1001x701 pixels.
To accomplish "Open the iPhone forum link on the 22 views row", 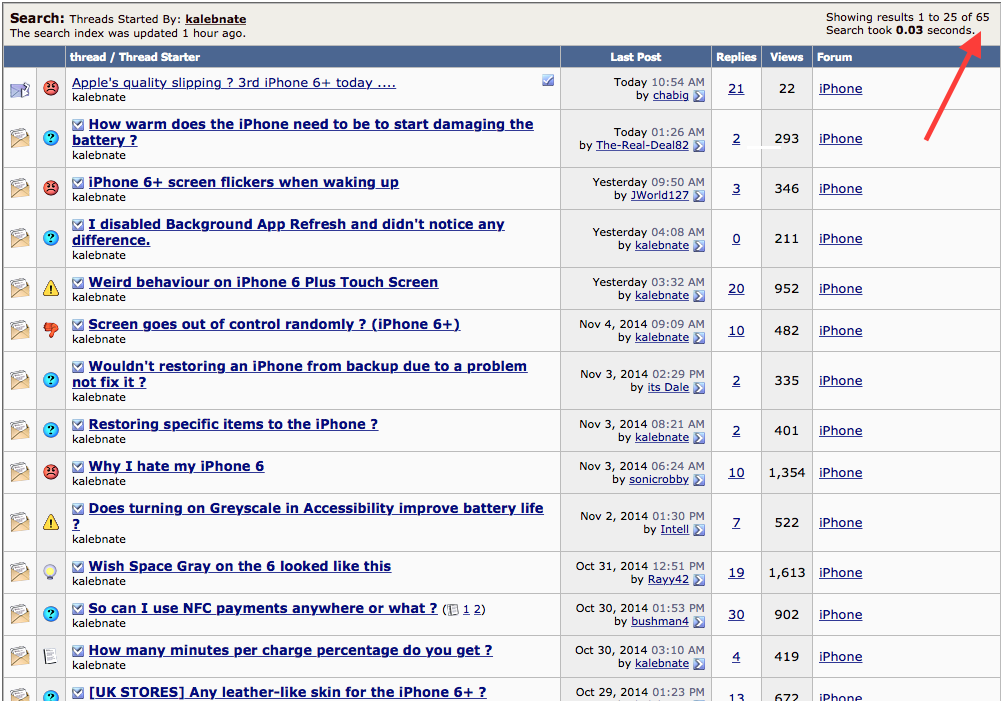I will point(840,89).
